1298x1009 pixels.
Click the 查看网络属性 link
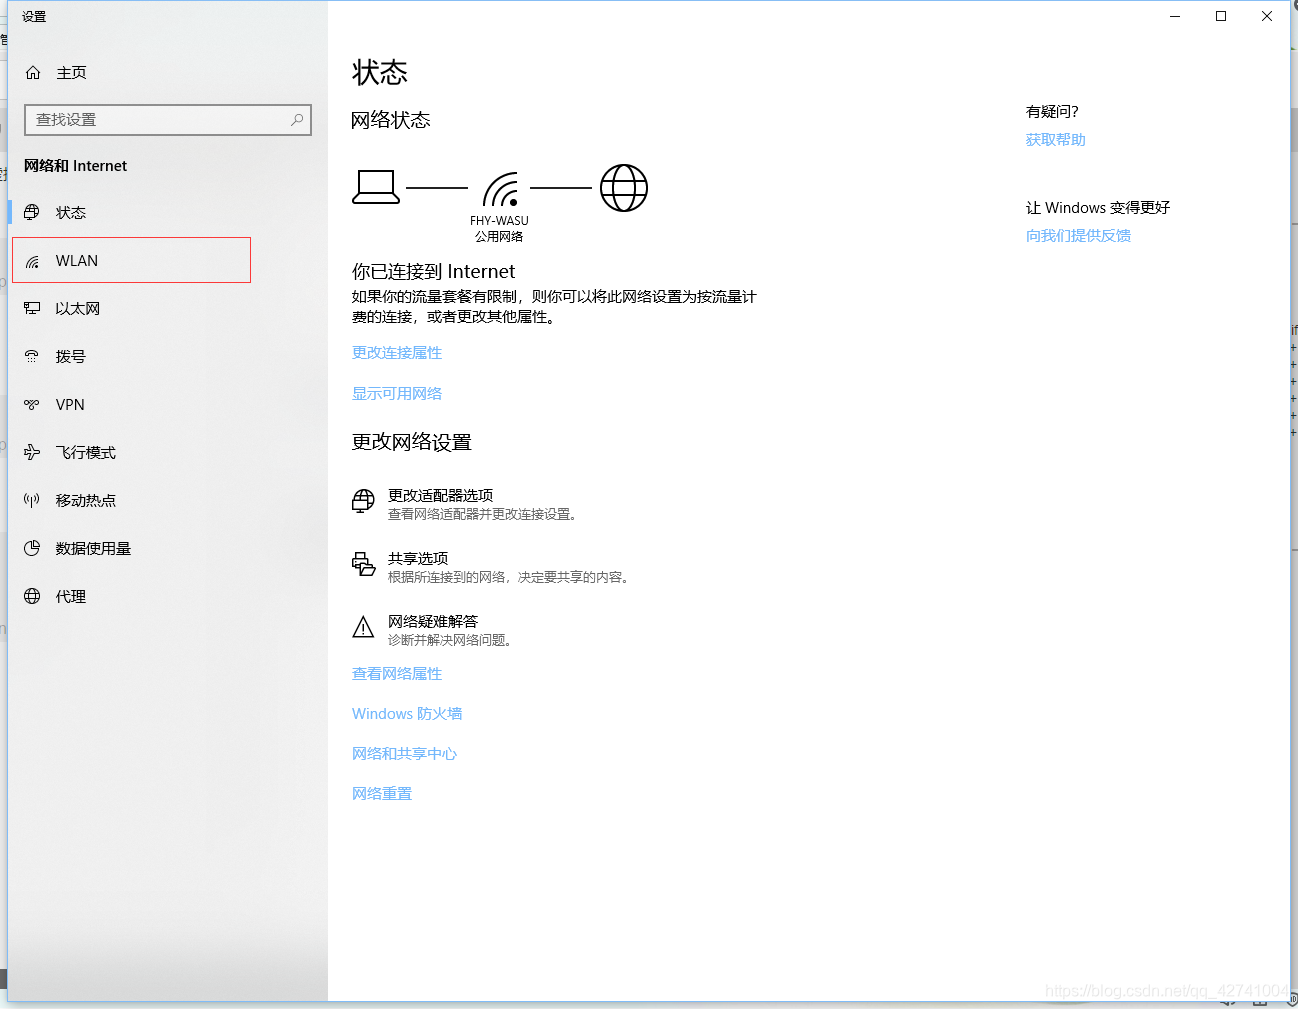coord(397,674)
